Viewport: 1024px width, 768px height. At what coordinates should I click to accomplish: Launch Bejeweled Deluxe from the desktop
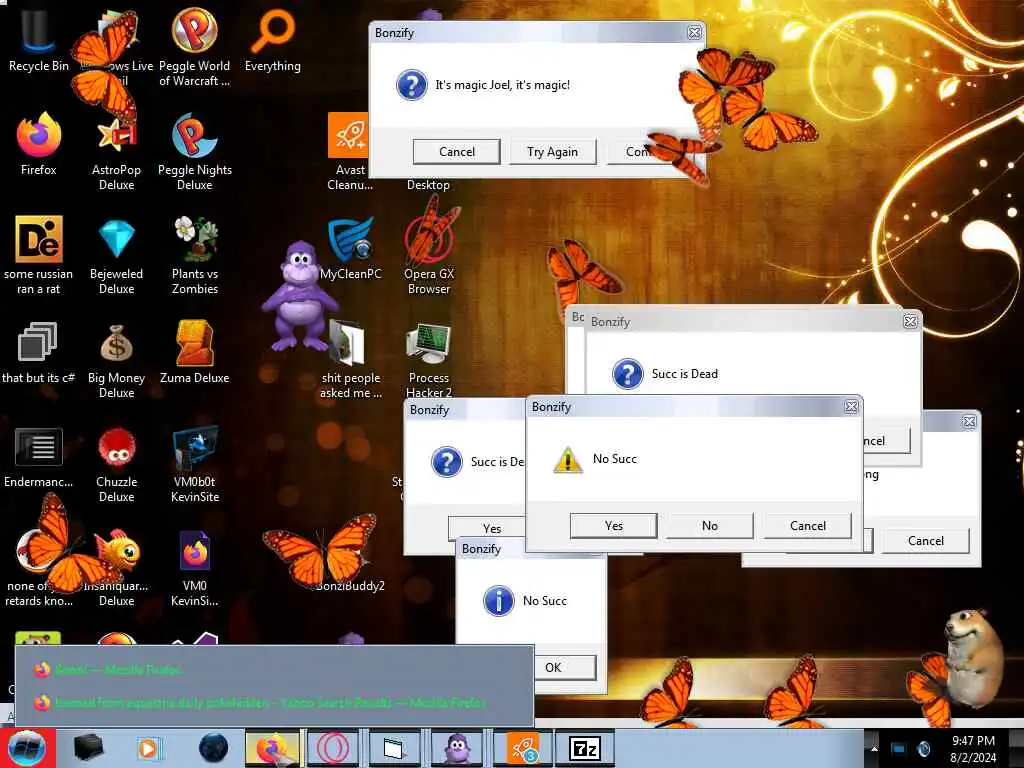tap(116, 255)
